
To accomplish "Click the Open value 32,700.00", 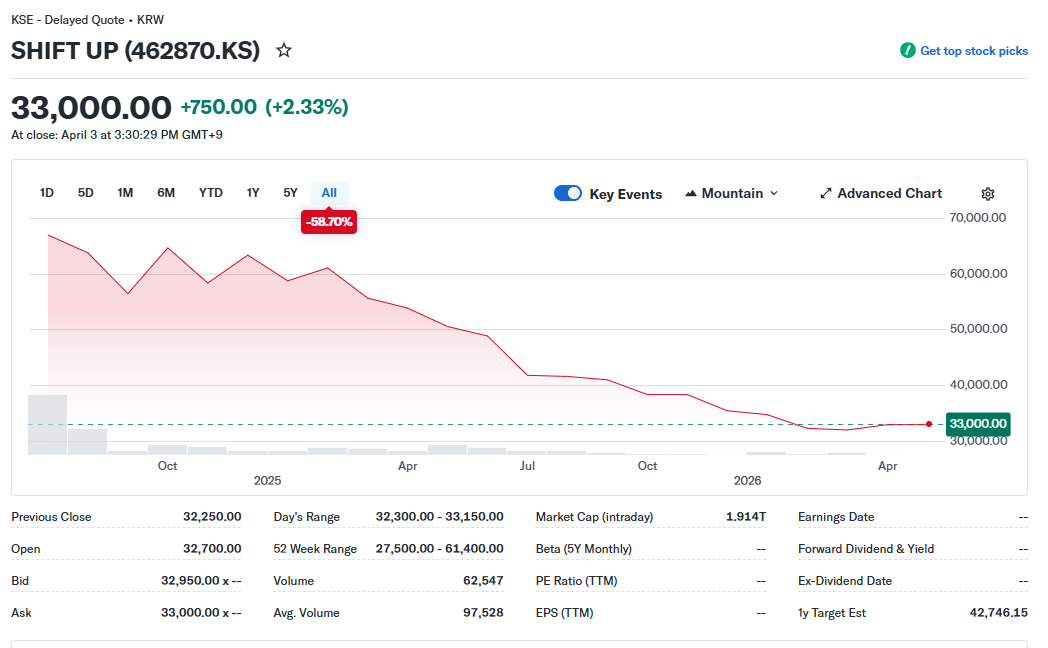I will click(x=212, y=549).
